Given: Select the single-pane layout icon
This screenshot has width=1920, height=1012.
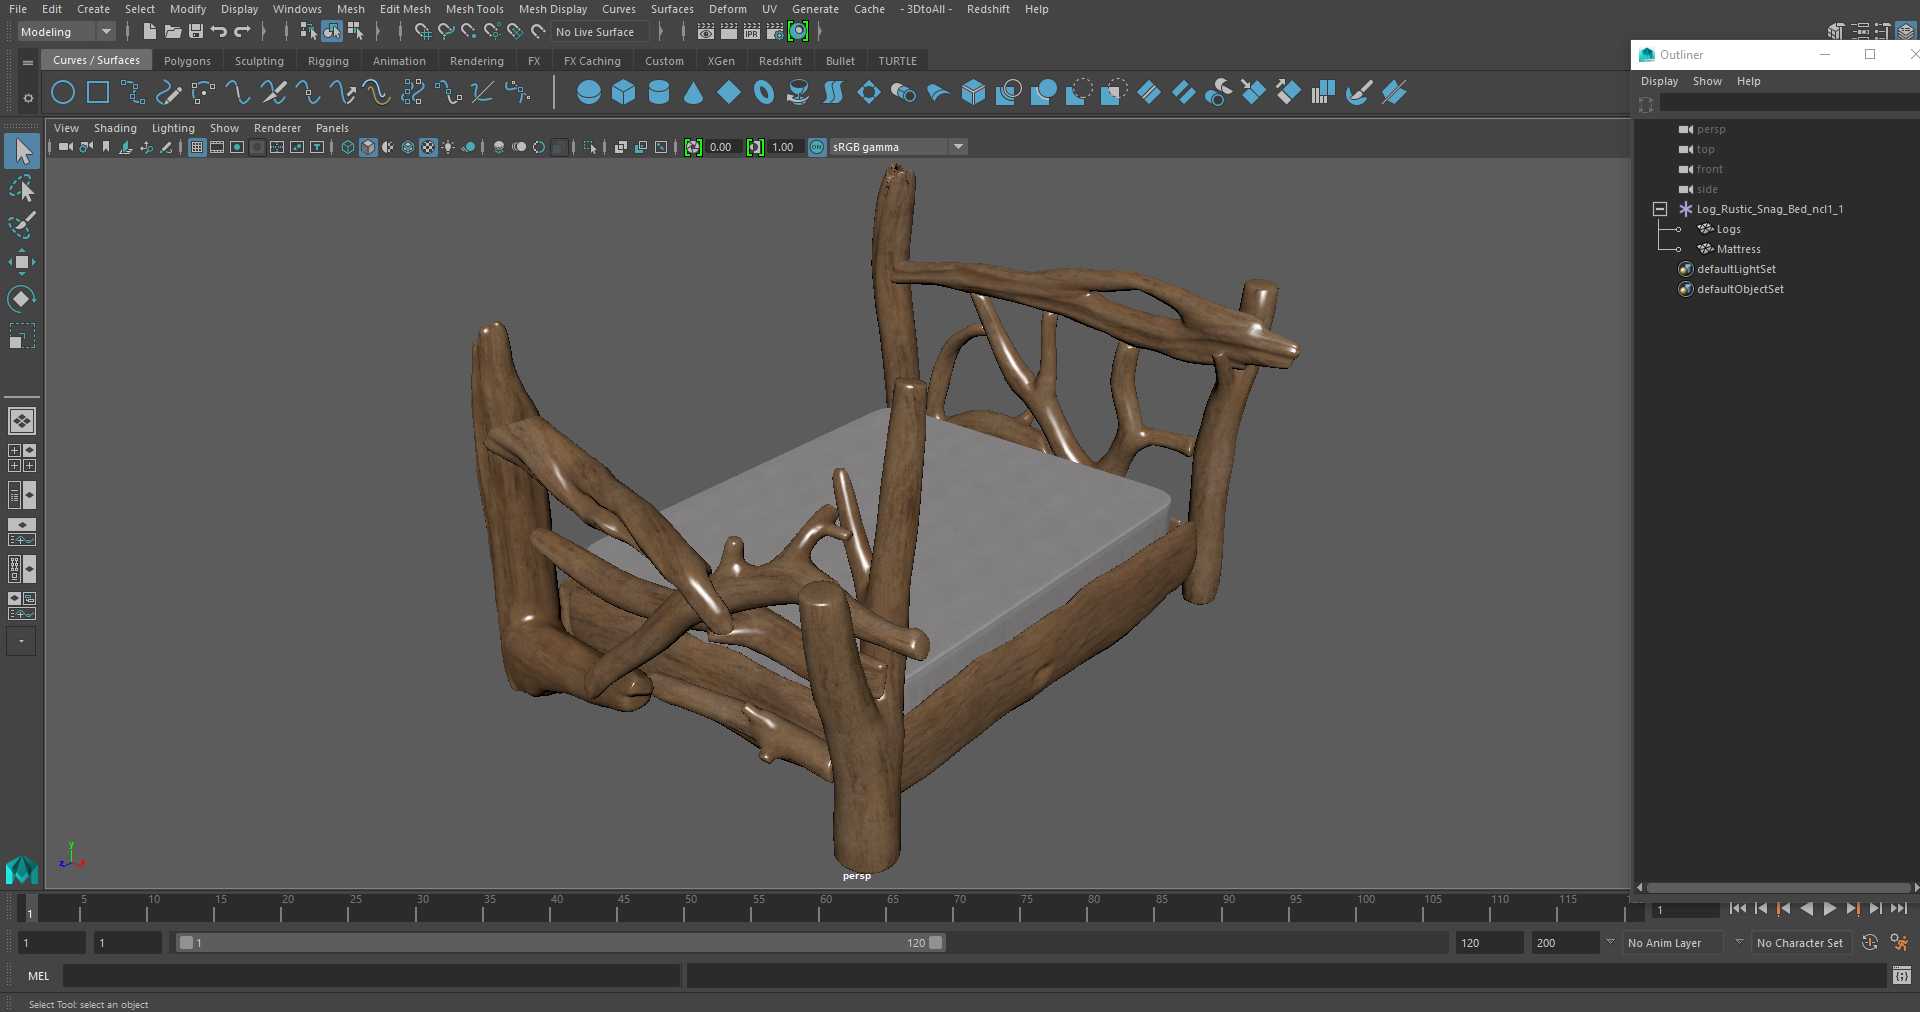Looking at the screenshot, I should click(22, 421).
